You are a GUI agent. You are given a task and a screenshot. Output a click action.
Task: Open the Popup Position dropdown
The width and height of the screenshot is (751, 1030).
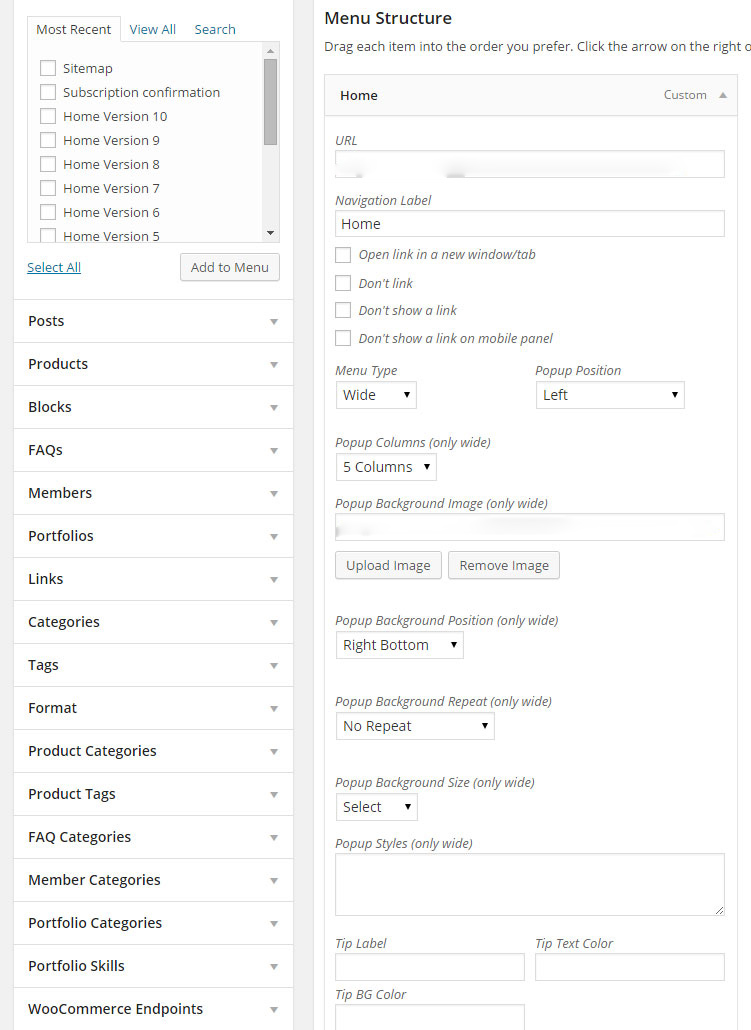tap(610, 395)
